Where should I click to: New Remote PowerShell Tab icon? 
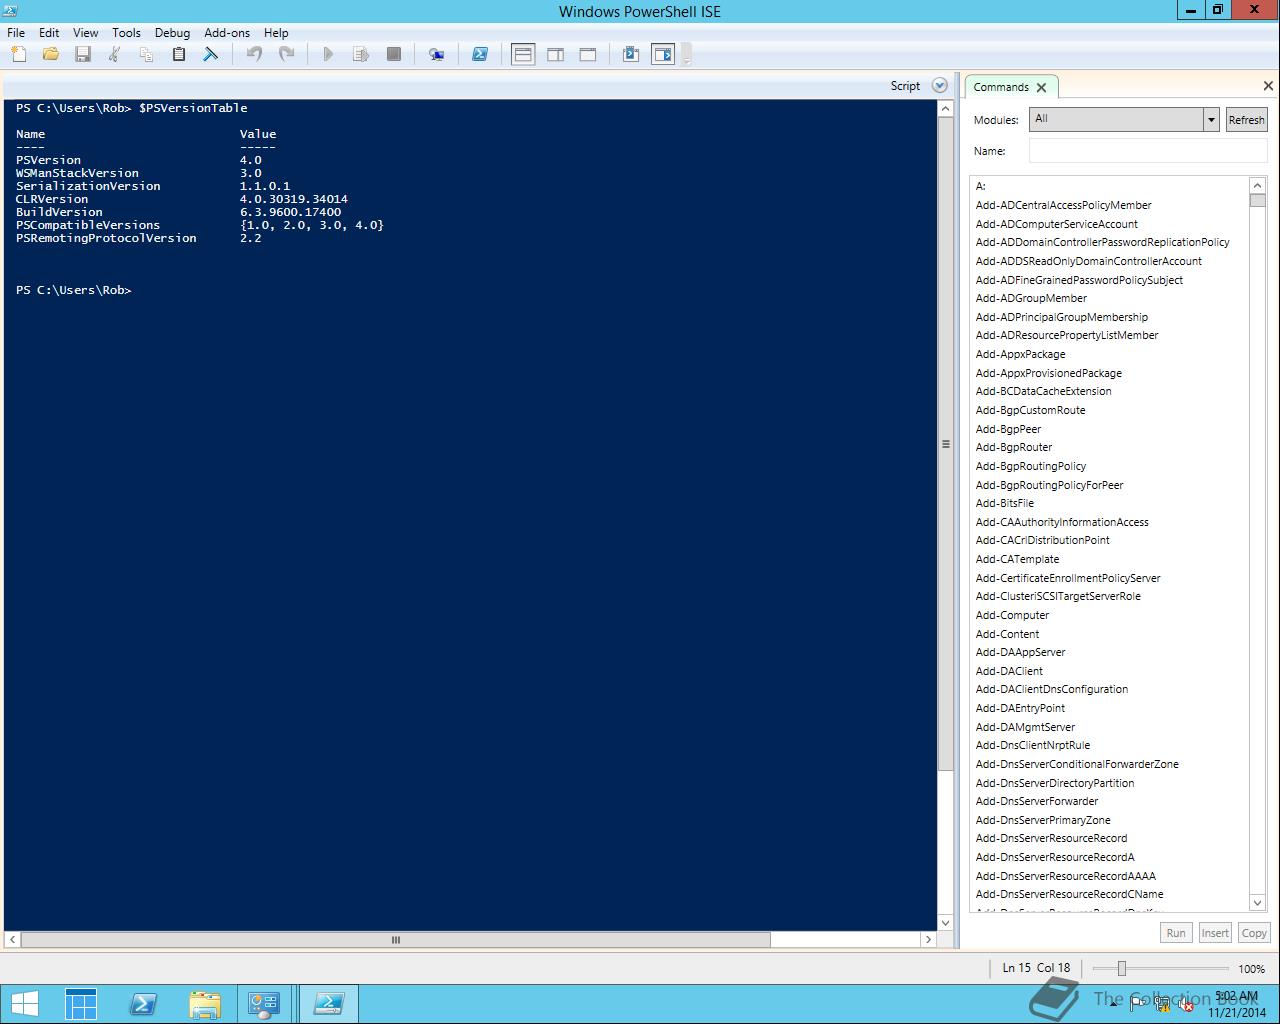436,54
